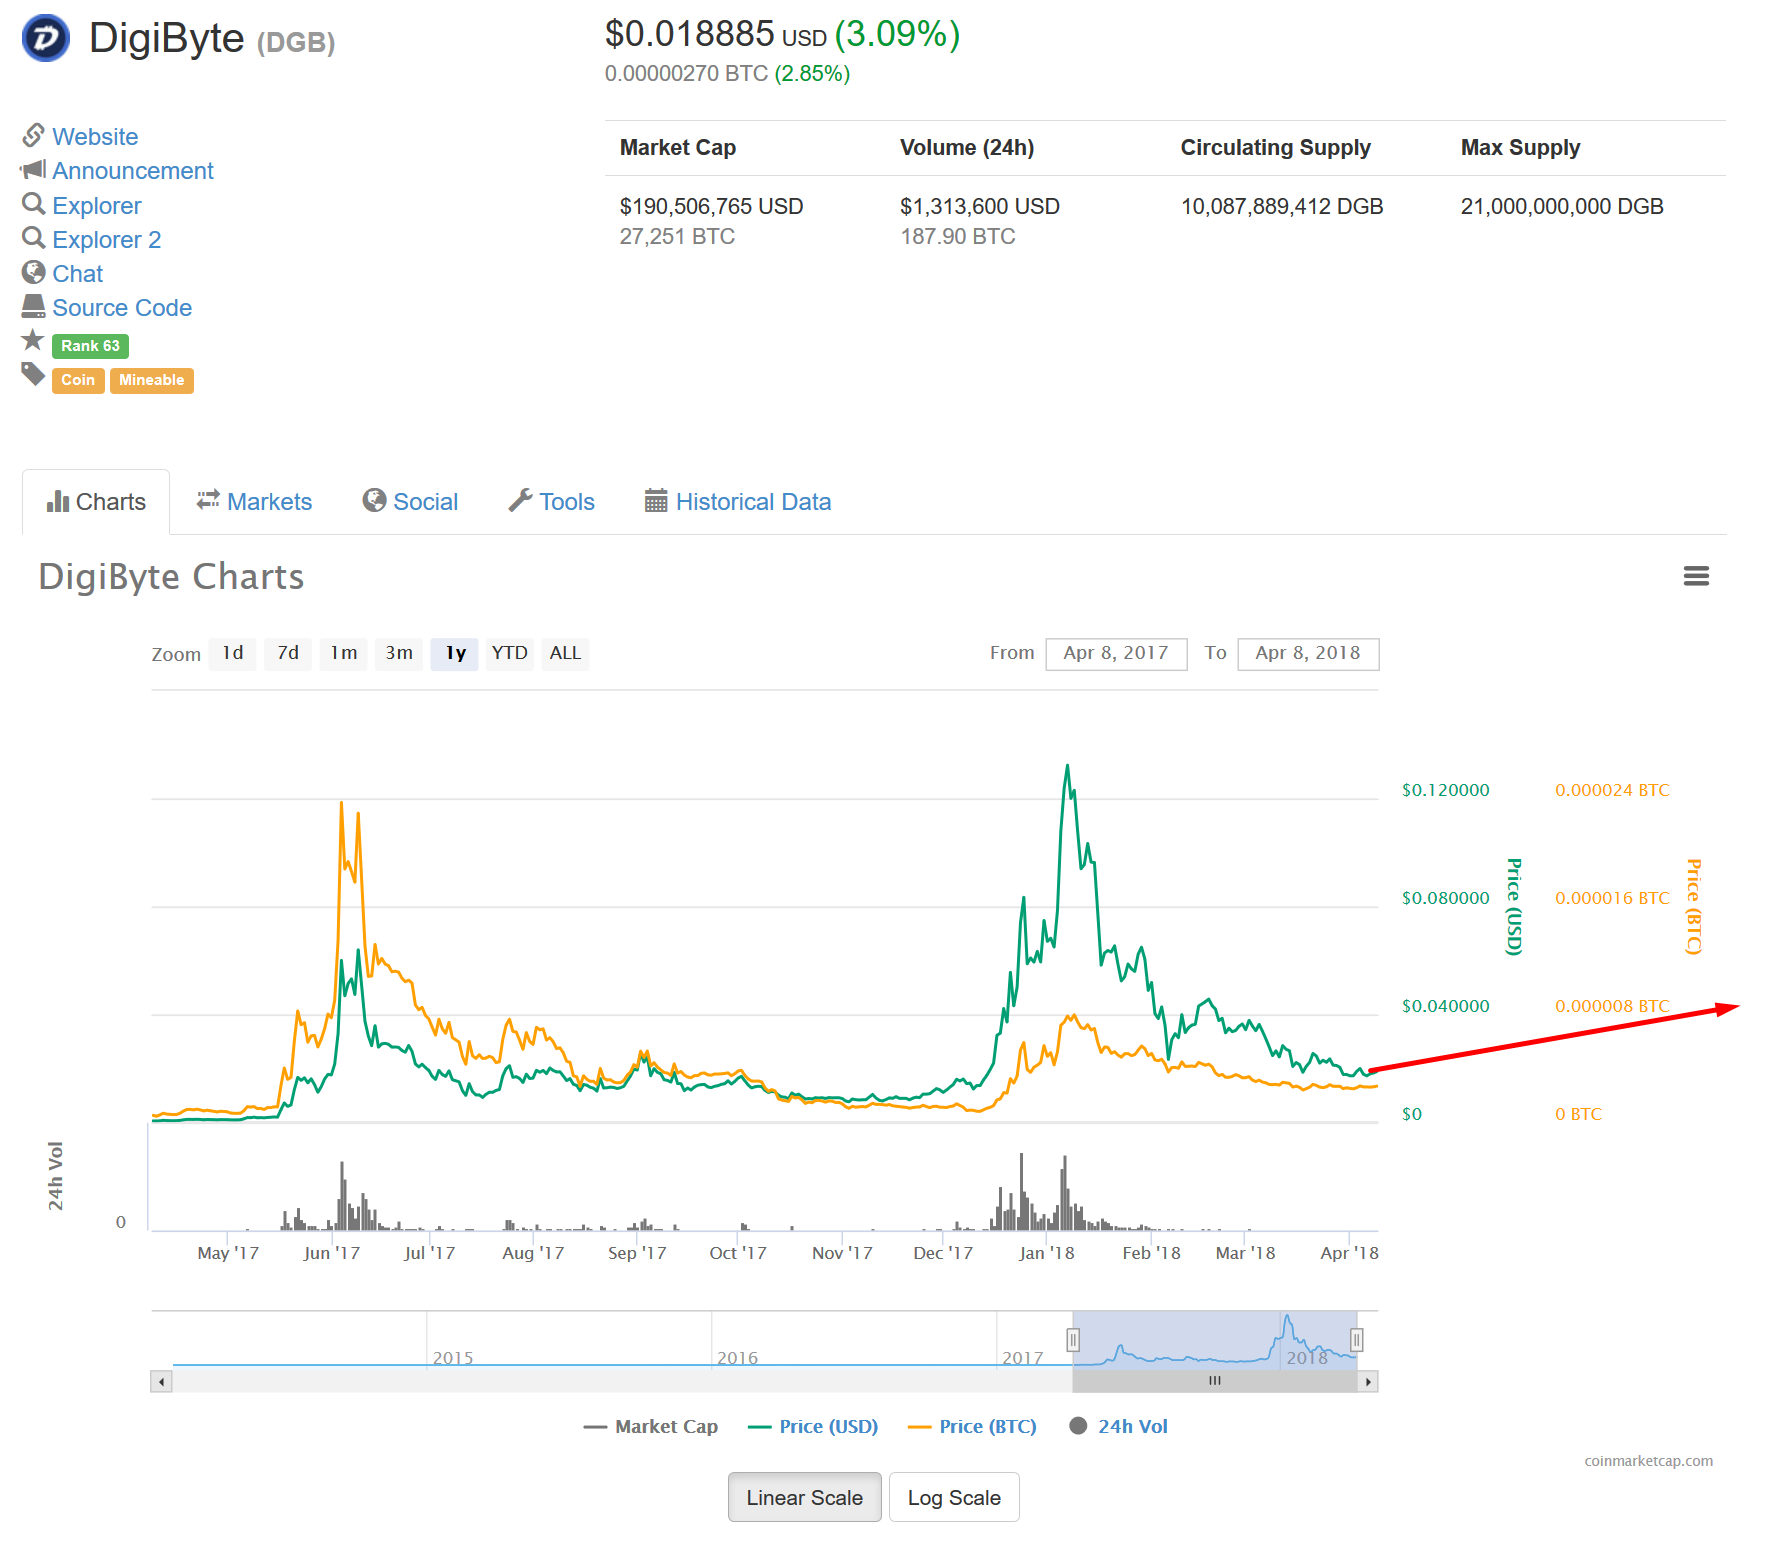The height and width of the screenshot is (1556, 1783).
Task: Click the tag icon beside Coin label
Action: pyautogui.click(x=34, y=375)
